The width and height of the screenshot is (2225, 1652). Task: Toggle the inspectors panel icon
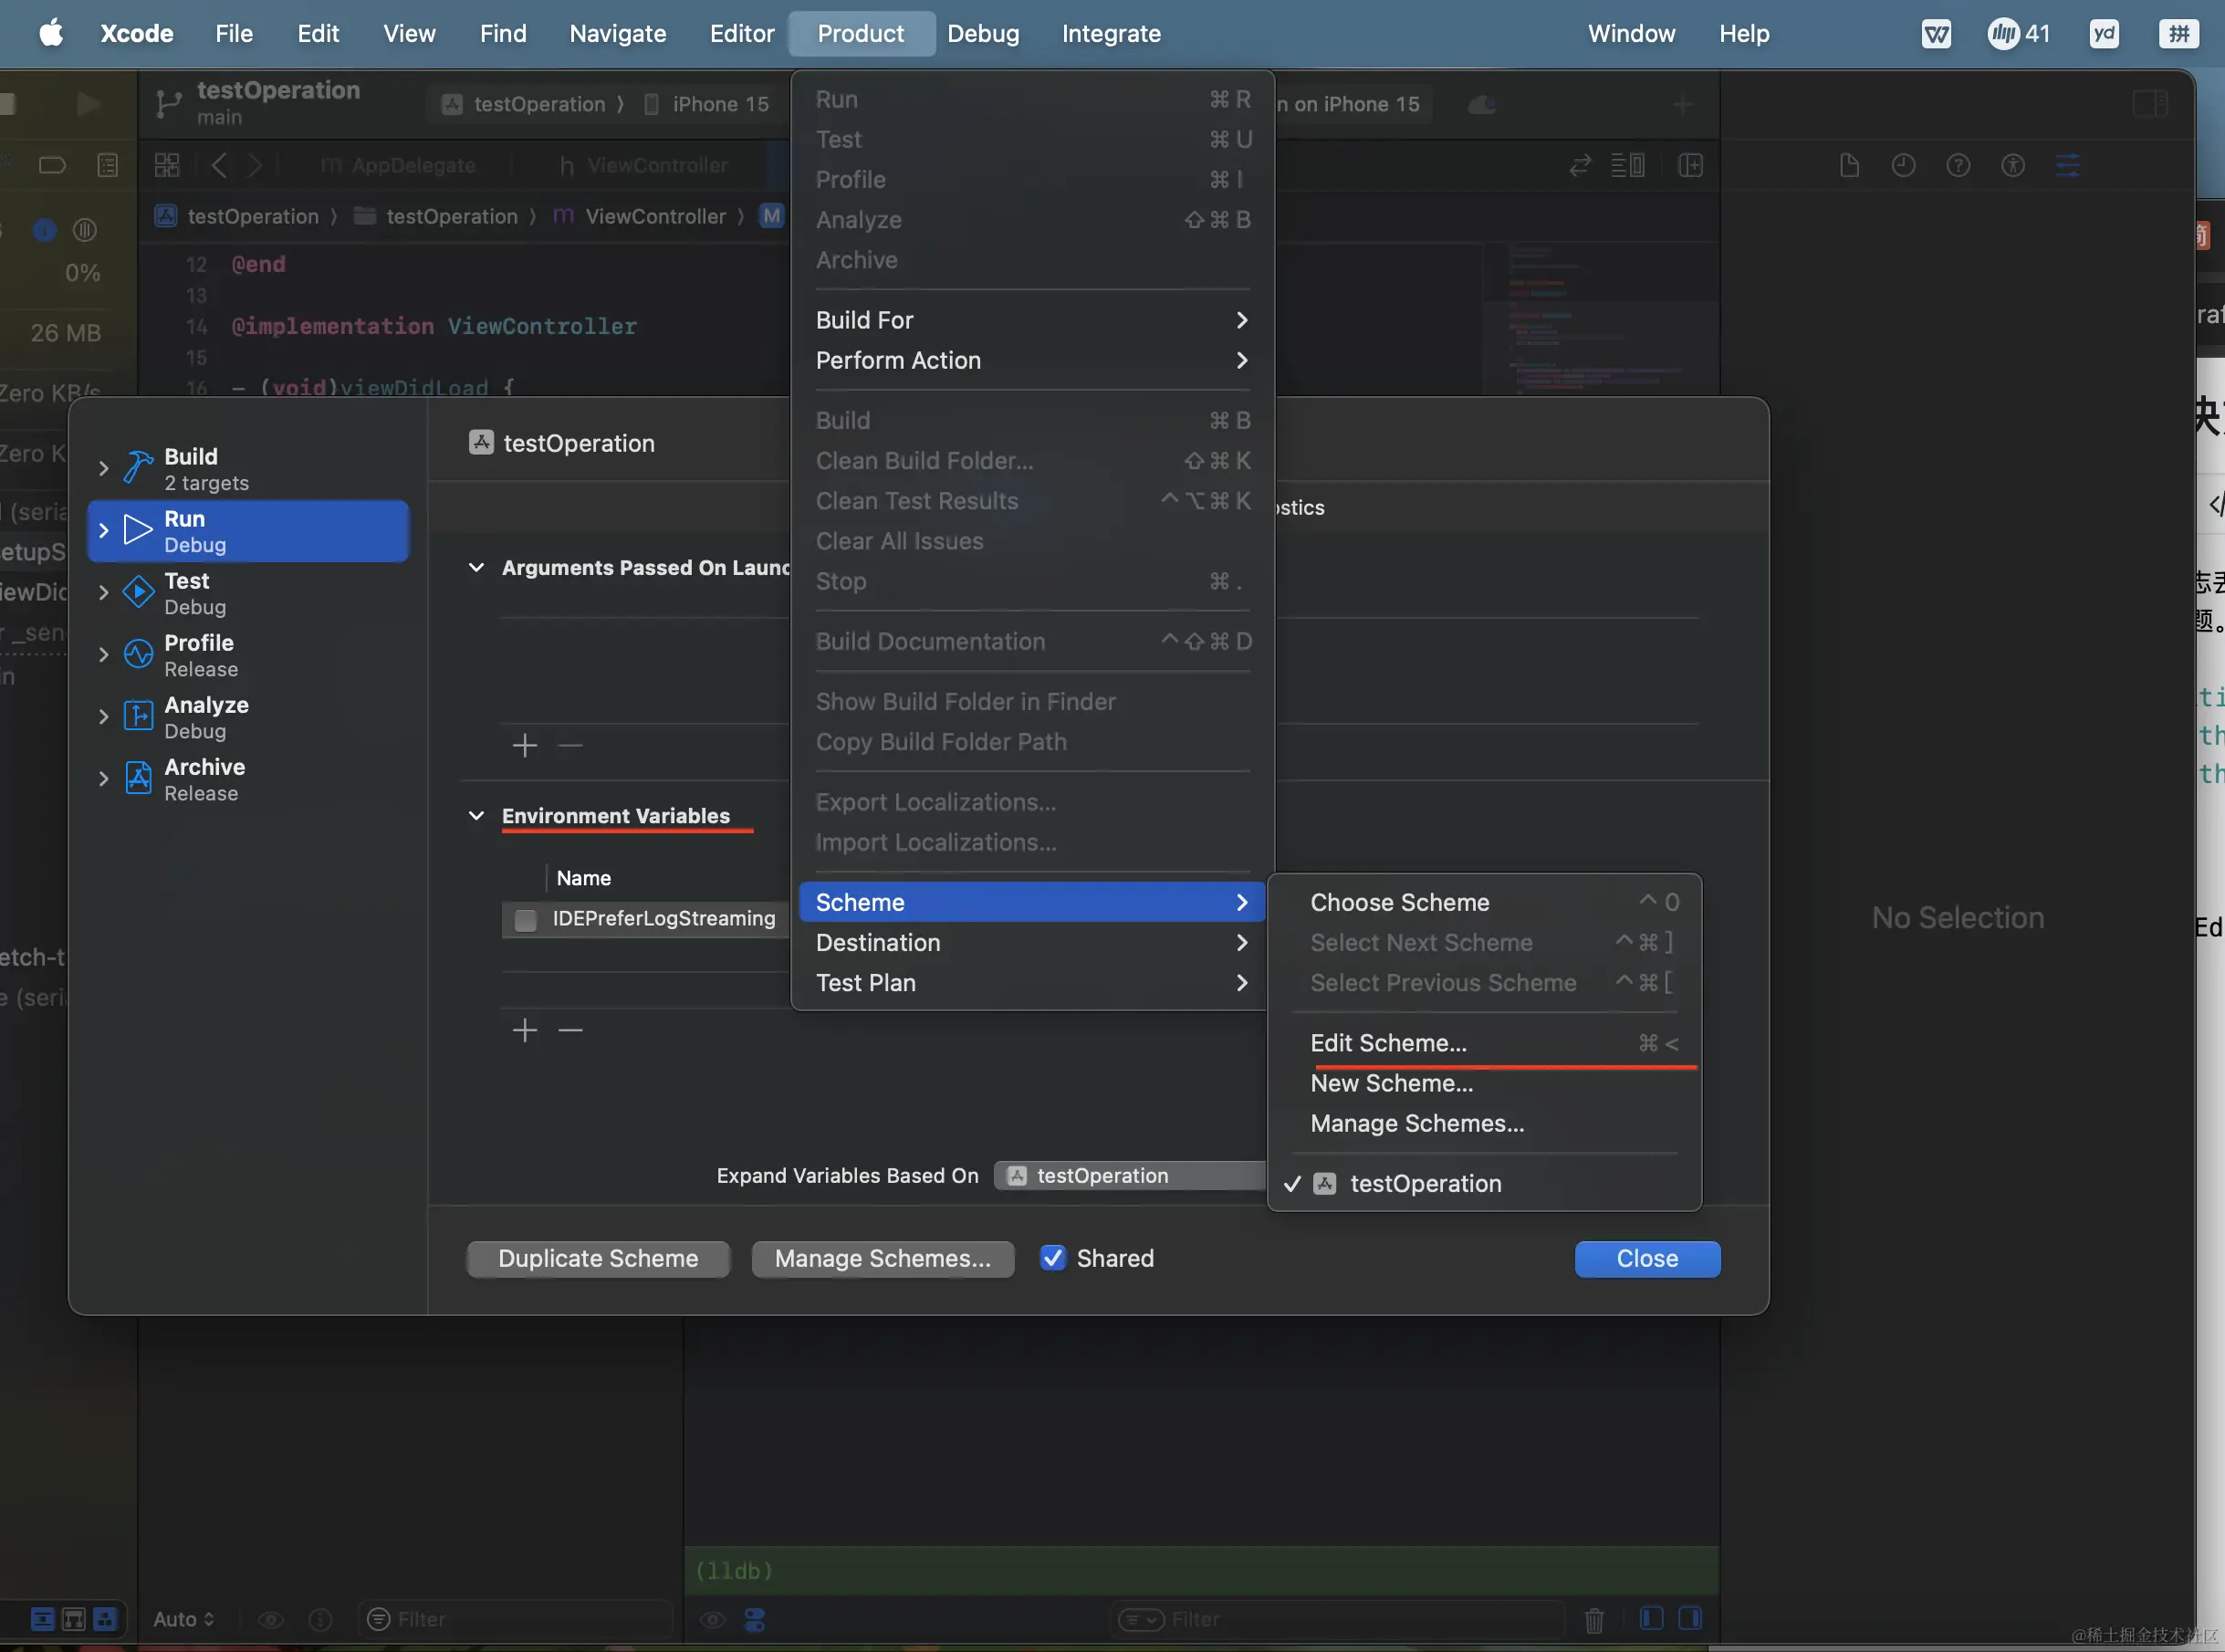click(x=2149, y=104)
